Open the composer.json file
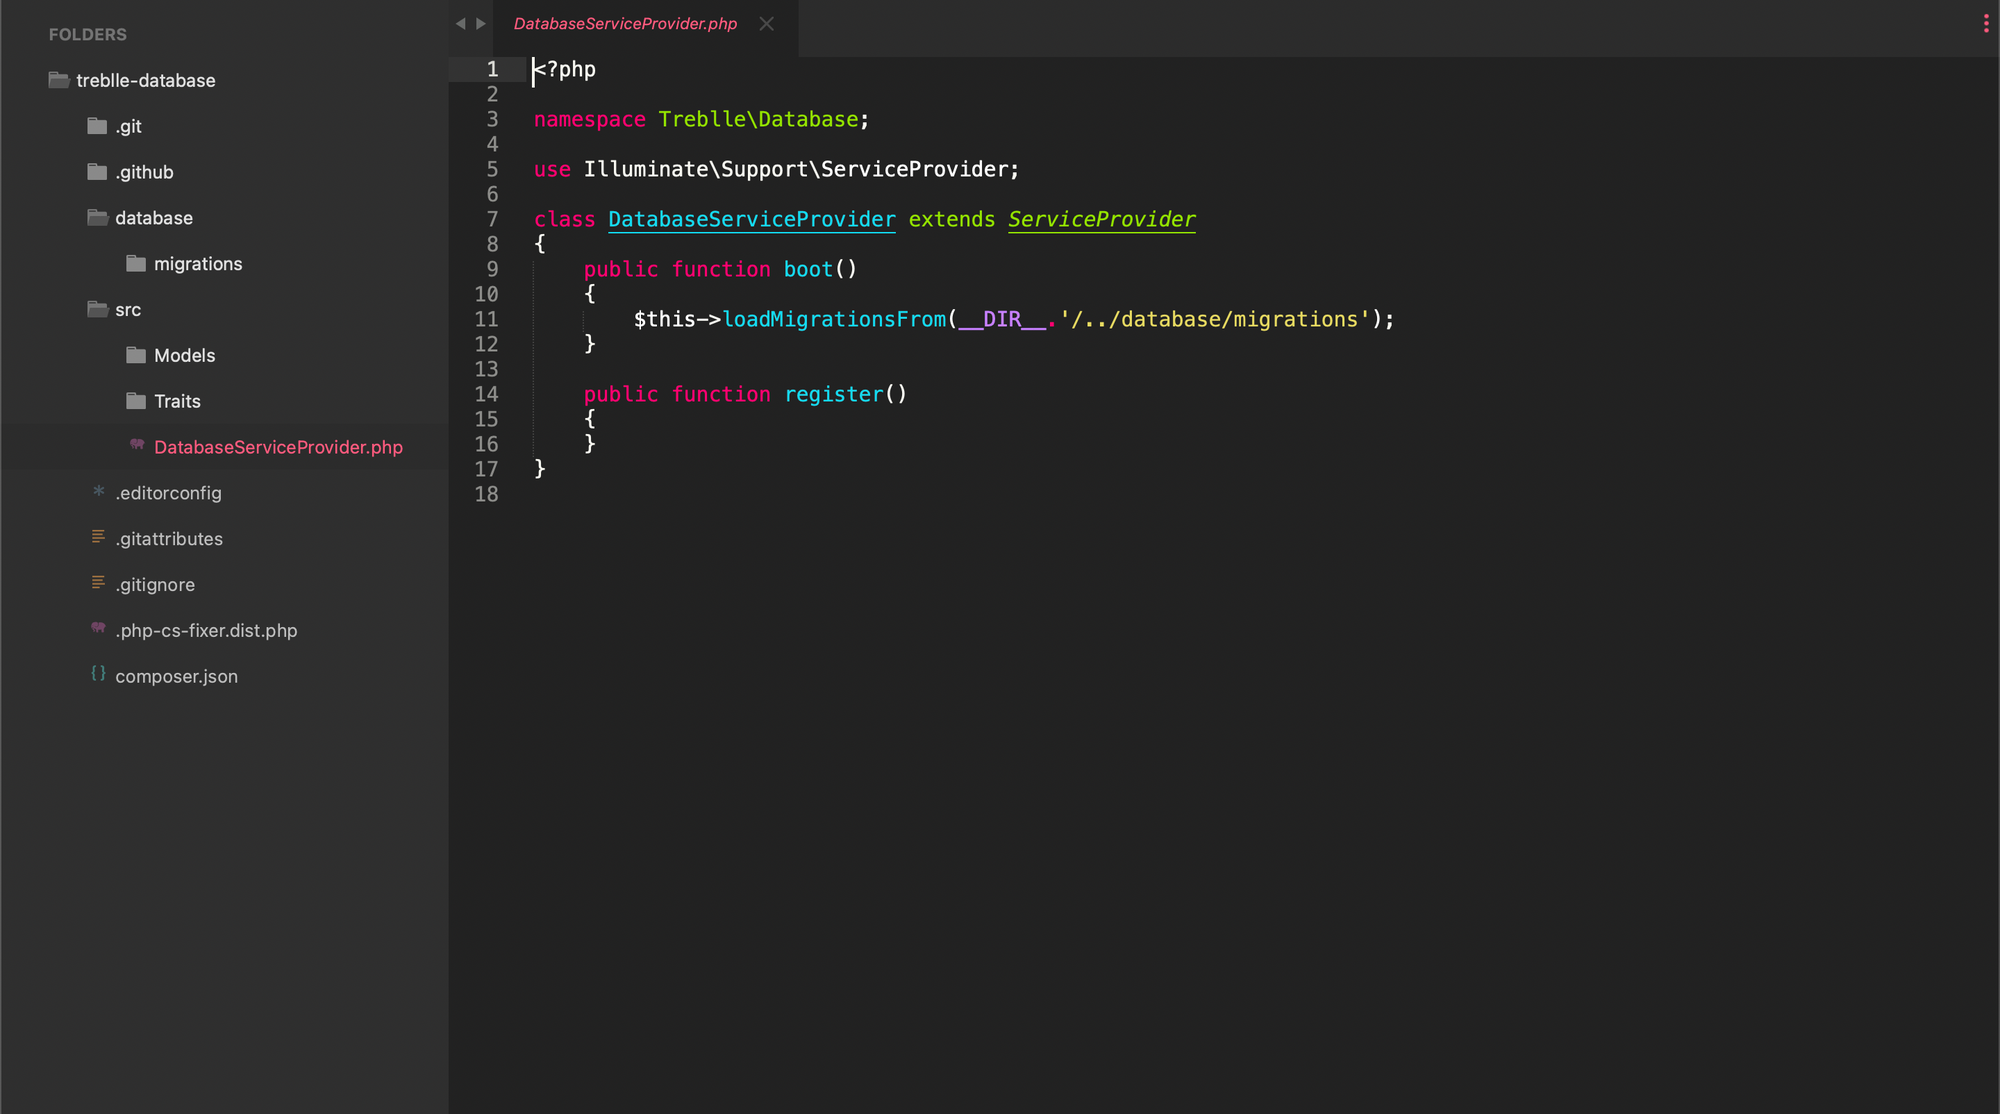The height and width of the screenshot is (1114, 2000). [176, 677]
